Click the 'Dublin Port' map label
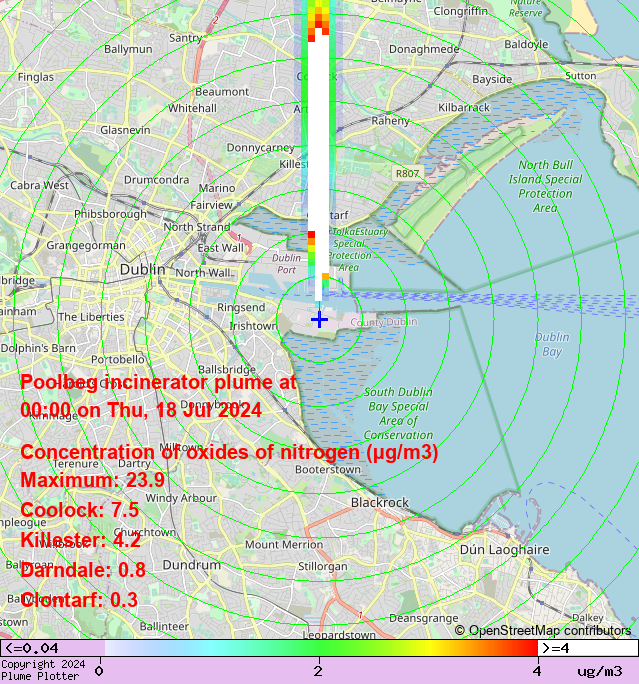639x684 pixels. coord(287,263)
